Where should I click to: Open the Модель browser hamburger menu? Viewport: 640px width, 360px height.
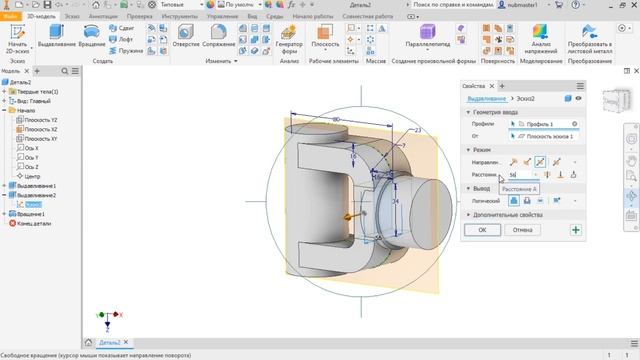click(75, 71)
